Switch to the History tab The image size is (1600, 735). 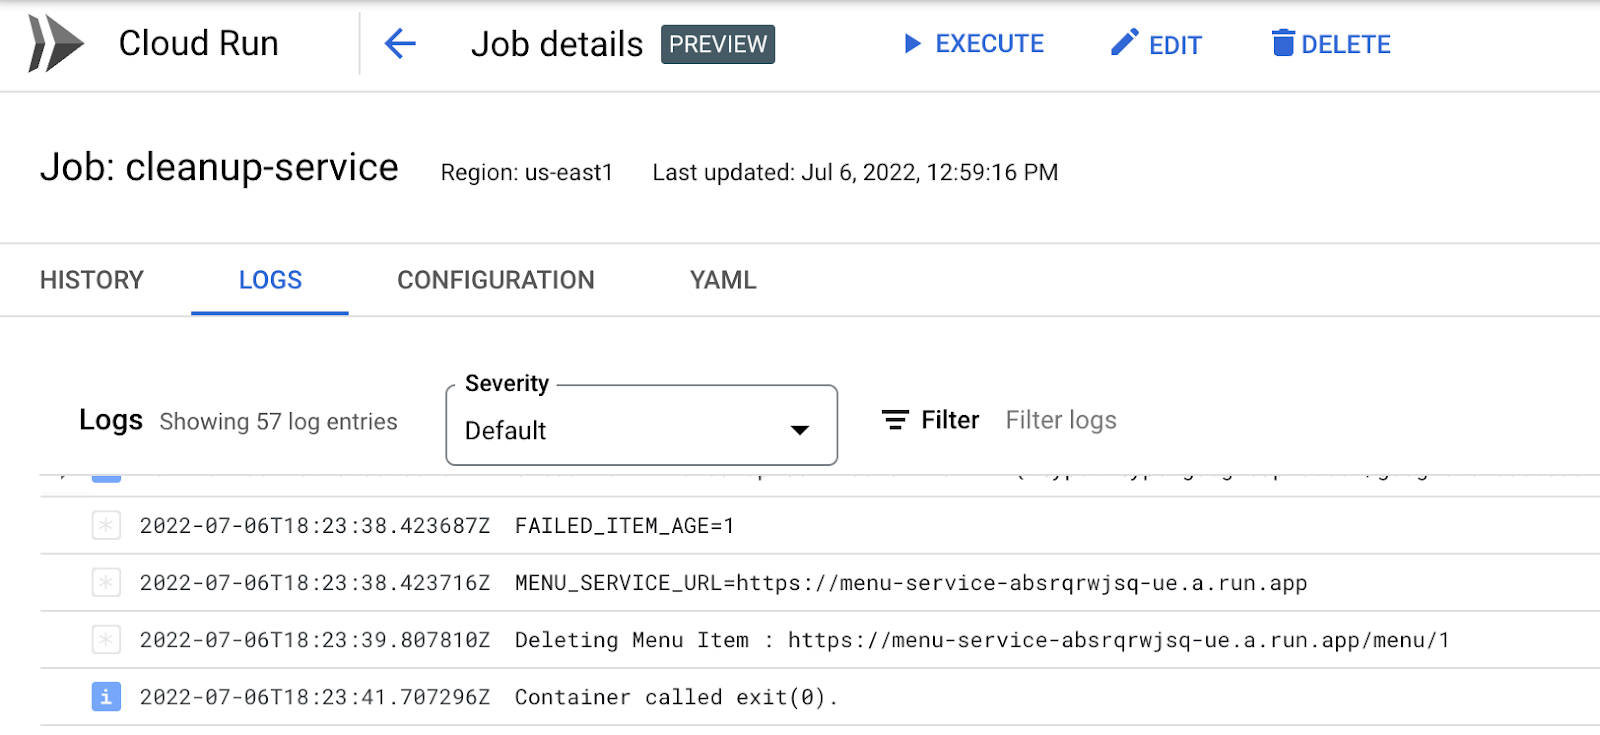click(92, 280)
